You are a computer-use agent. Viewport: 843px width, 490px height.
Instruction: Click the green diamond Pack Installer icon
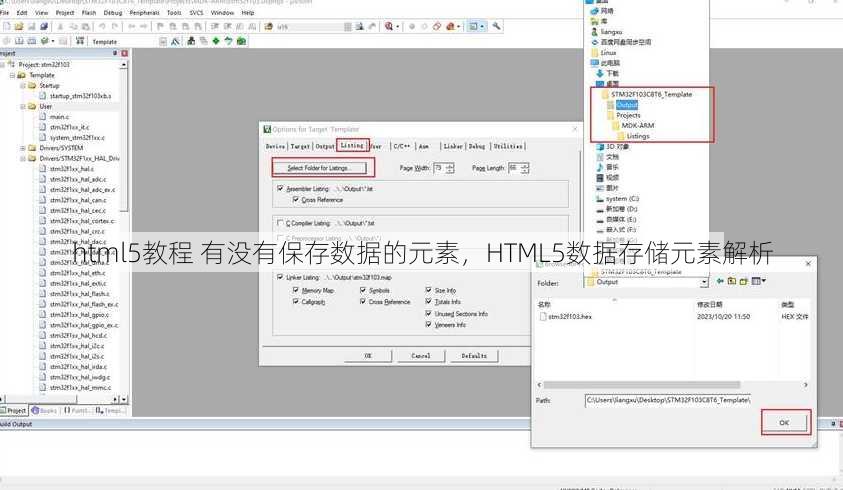216,41
